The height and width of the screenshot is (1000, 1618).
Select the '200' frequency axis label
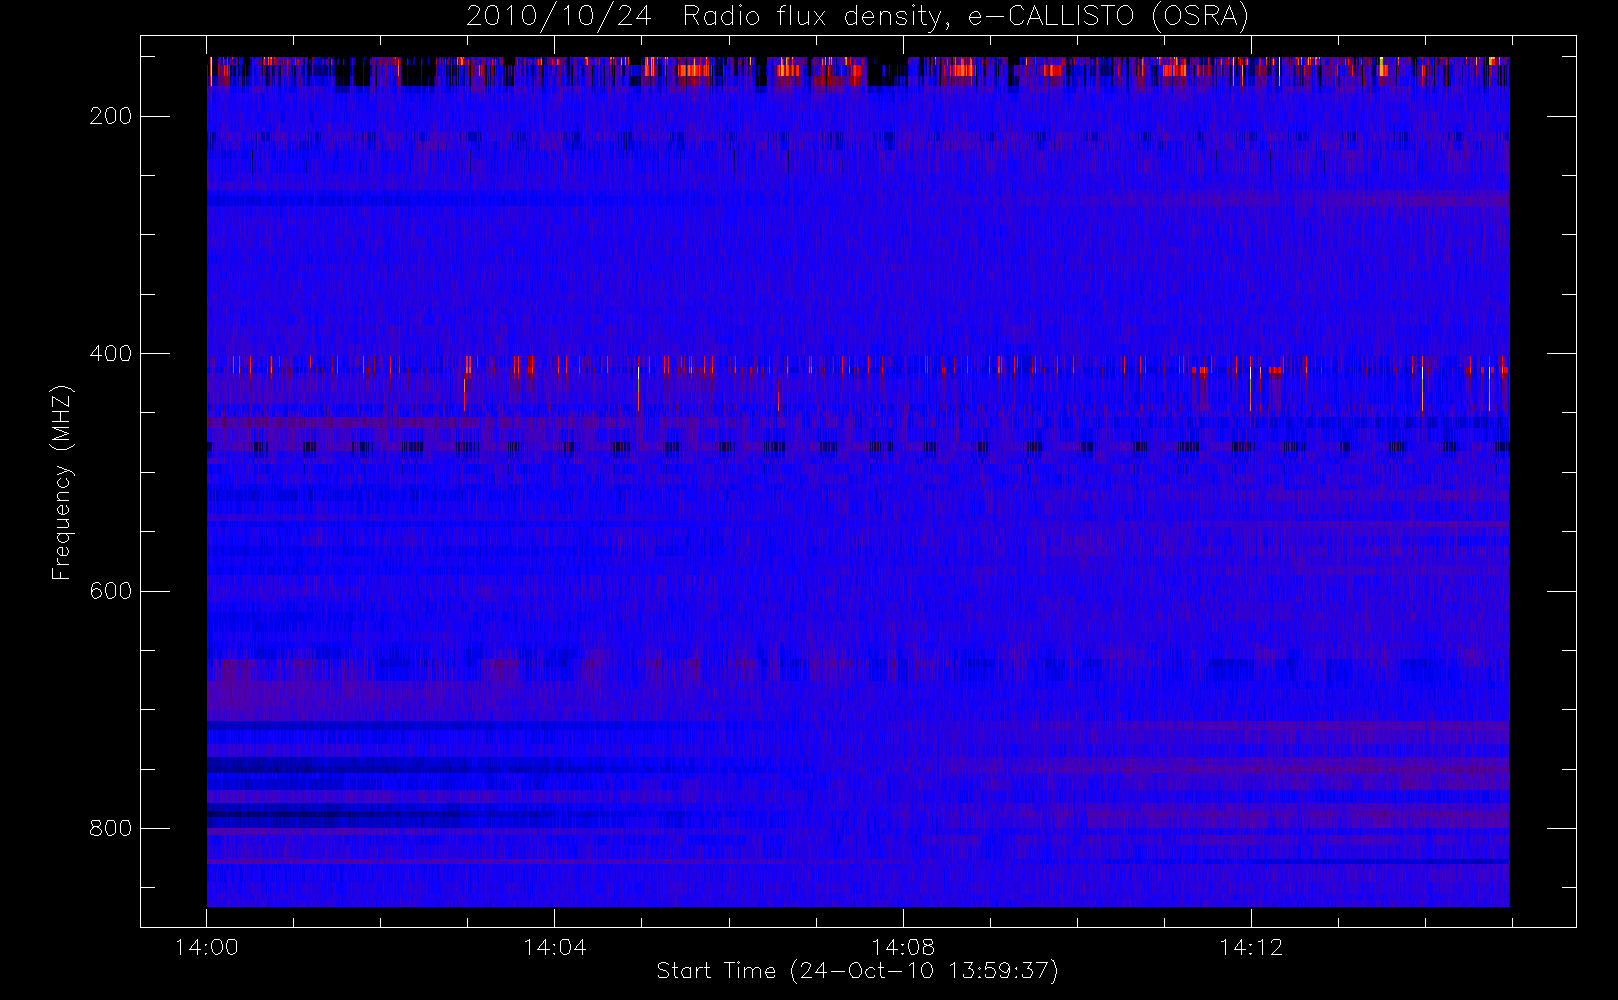tap(110, 117)
